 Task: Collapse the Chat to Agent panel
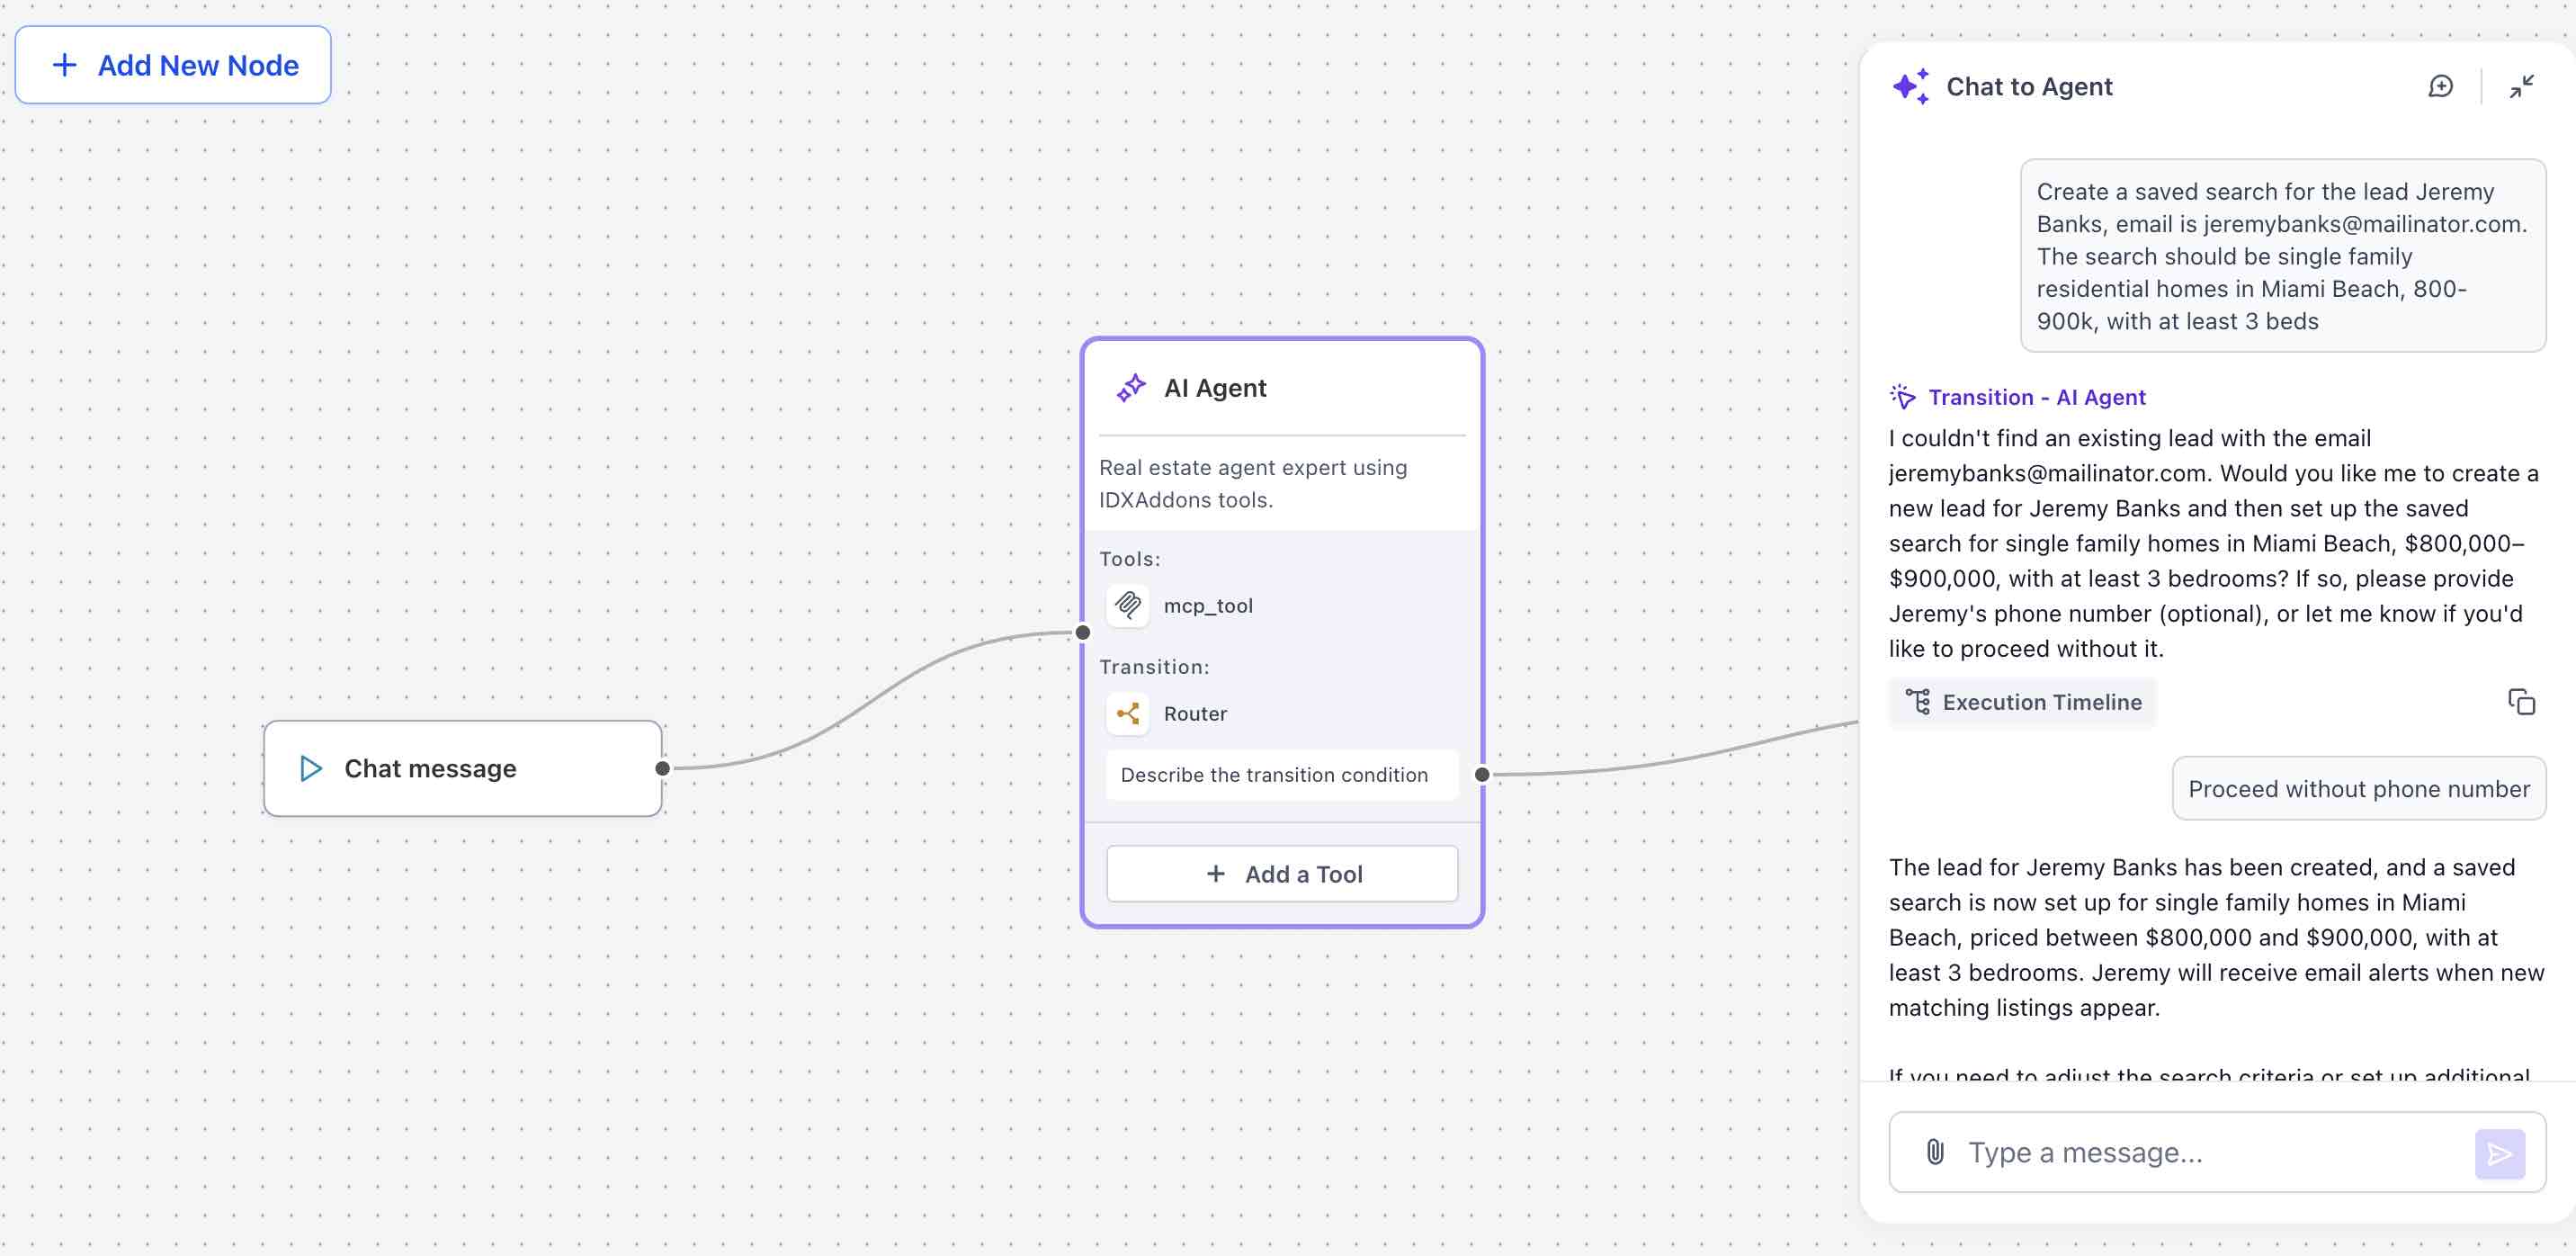tap(2521, 87)
